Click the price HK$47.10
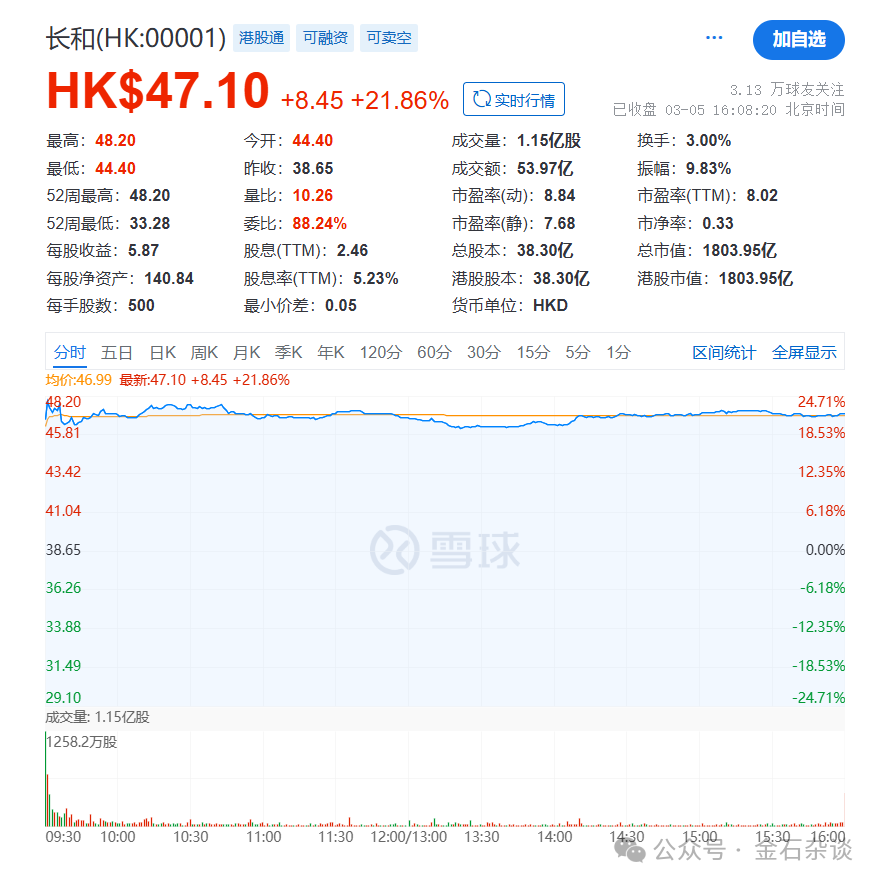880x884 pixels. click(158, 91)
